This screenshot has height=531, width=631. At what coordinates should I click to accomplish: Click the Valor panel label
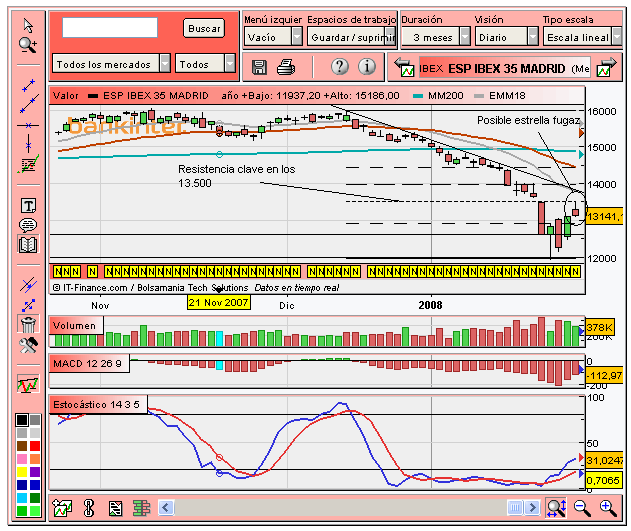[x=66, y=96]
